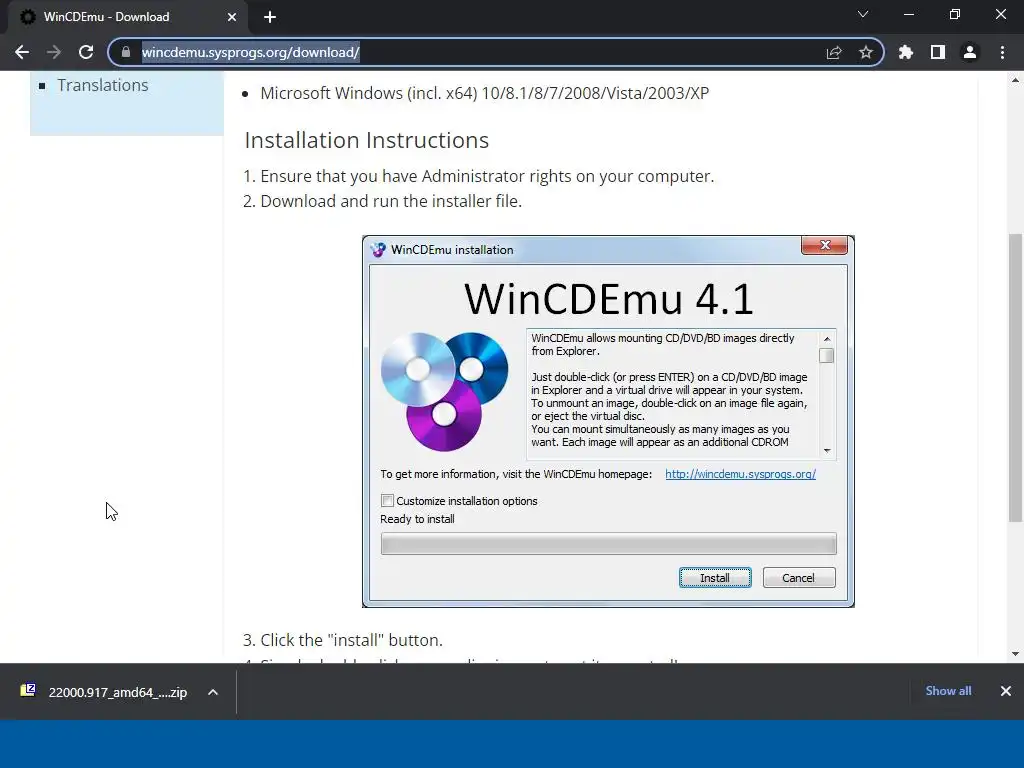Click the installer screenshot's Install button
Image resolution: width=1024 pixels, height=768 pixels.
click(715, 578)
